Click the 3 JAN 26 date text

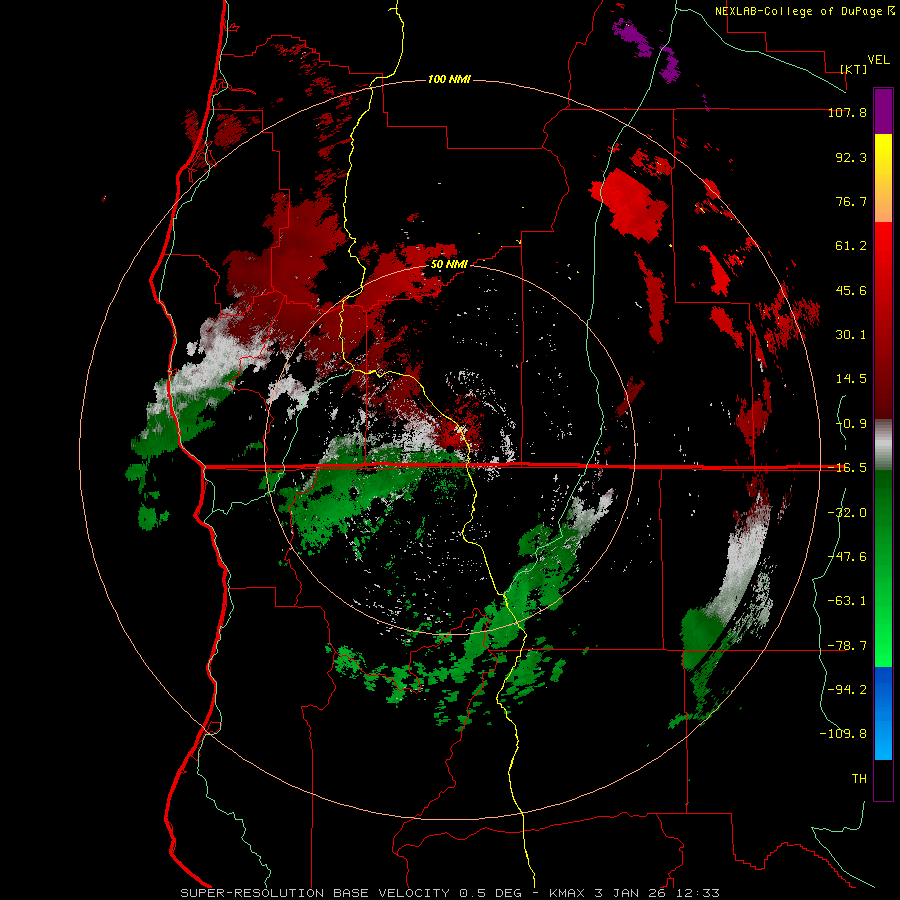[x=630, y=893]
